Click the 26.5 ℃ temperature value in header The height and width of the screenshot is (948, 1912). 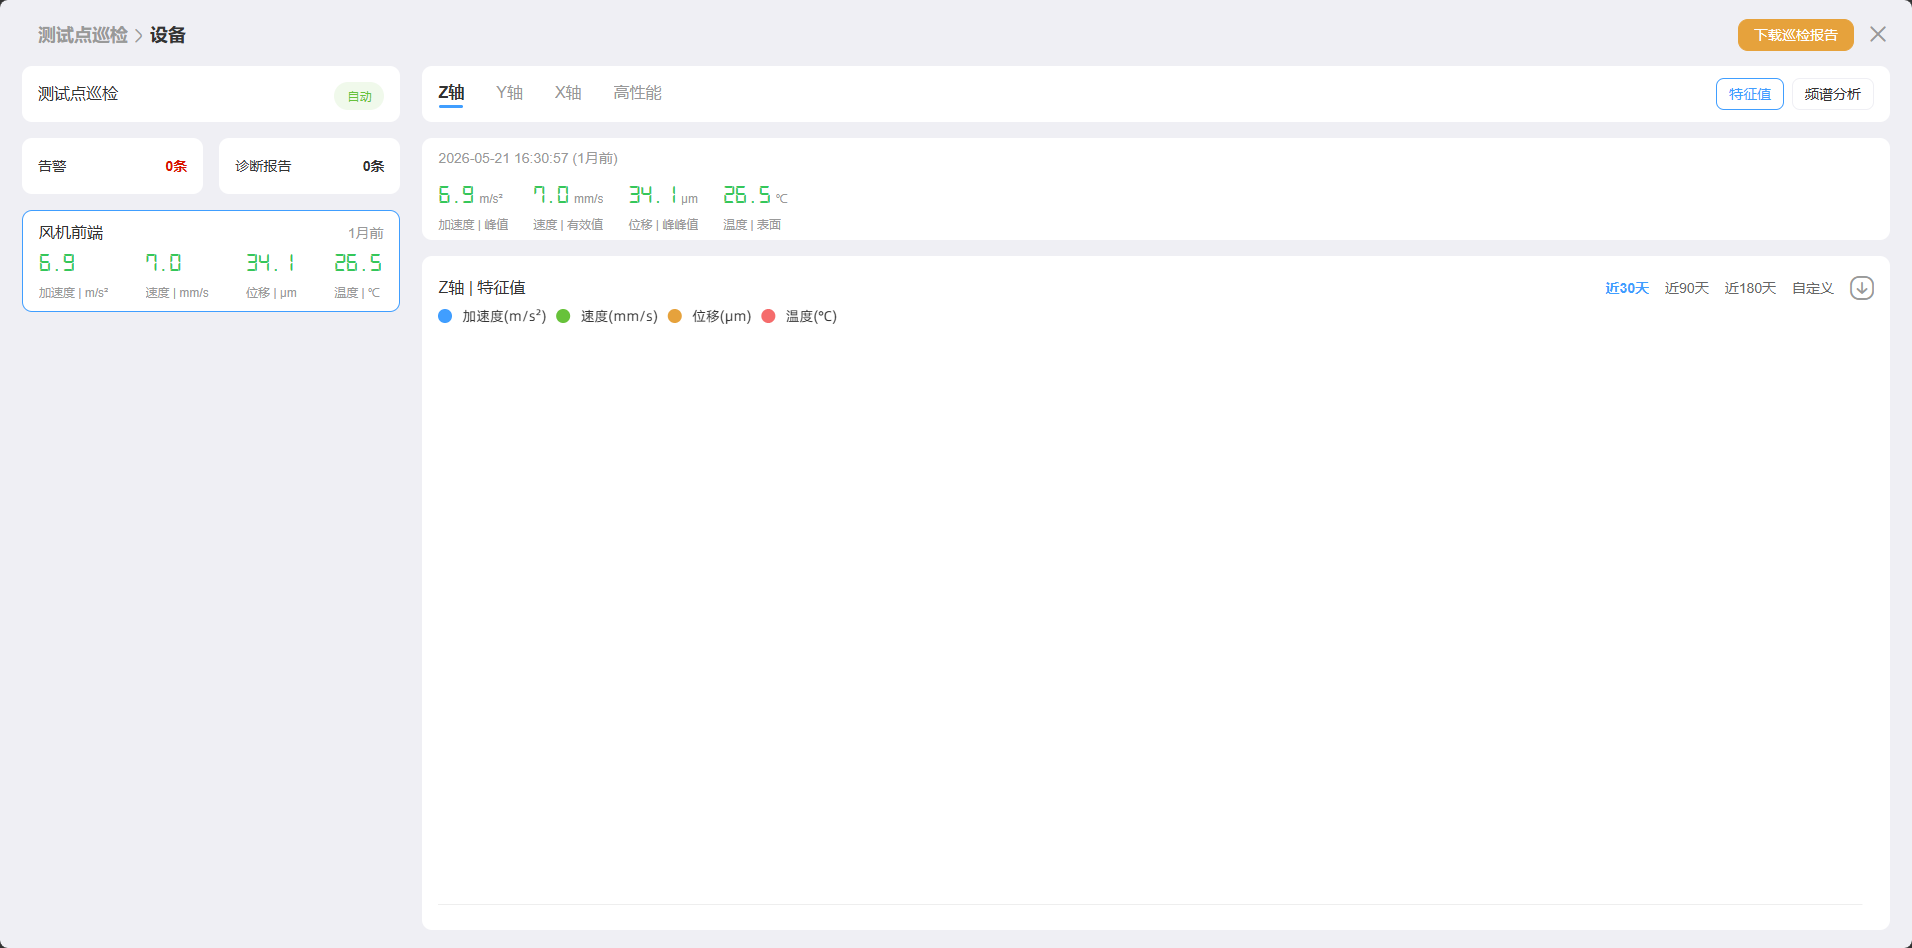(x=755, y=195)
